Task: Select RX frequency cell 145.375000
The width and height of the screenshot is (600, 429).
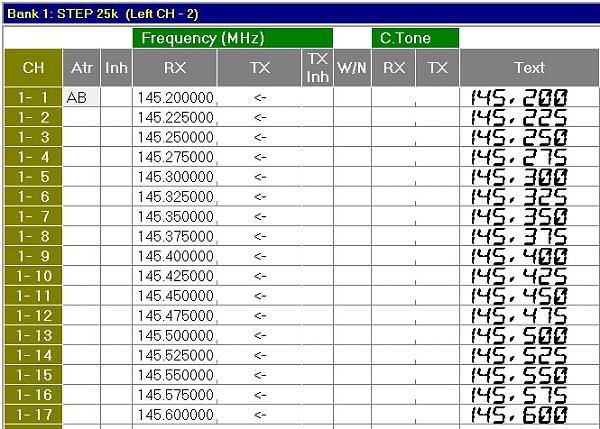Action: (174, 236)
